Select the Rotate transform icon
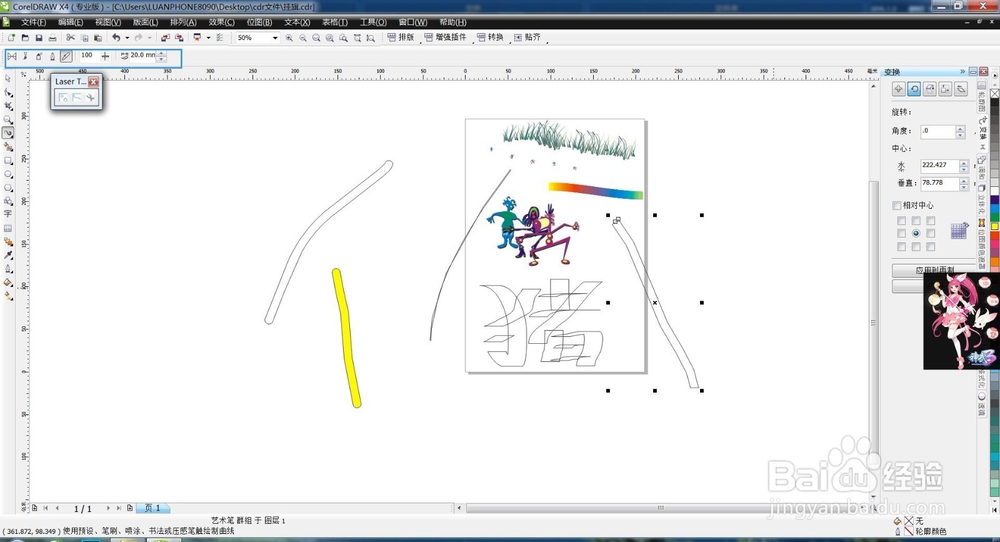Viewport: 1000px width, 542px height. pyautogui.click(x=914, y=89)
